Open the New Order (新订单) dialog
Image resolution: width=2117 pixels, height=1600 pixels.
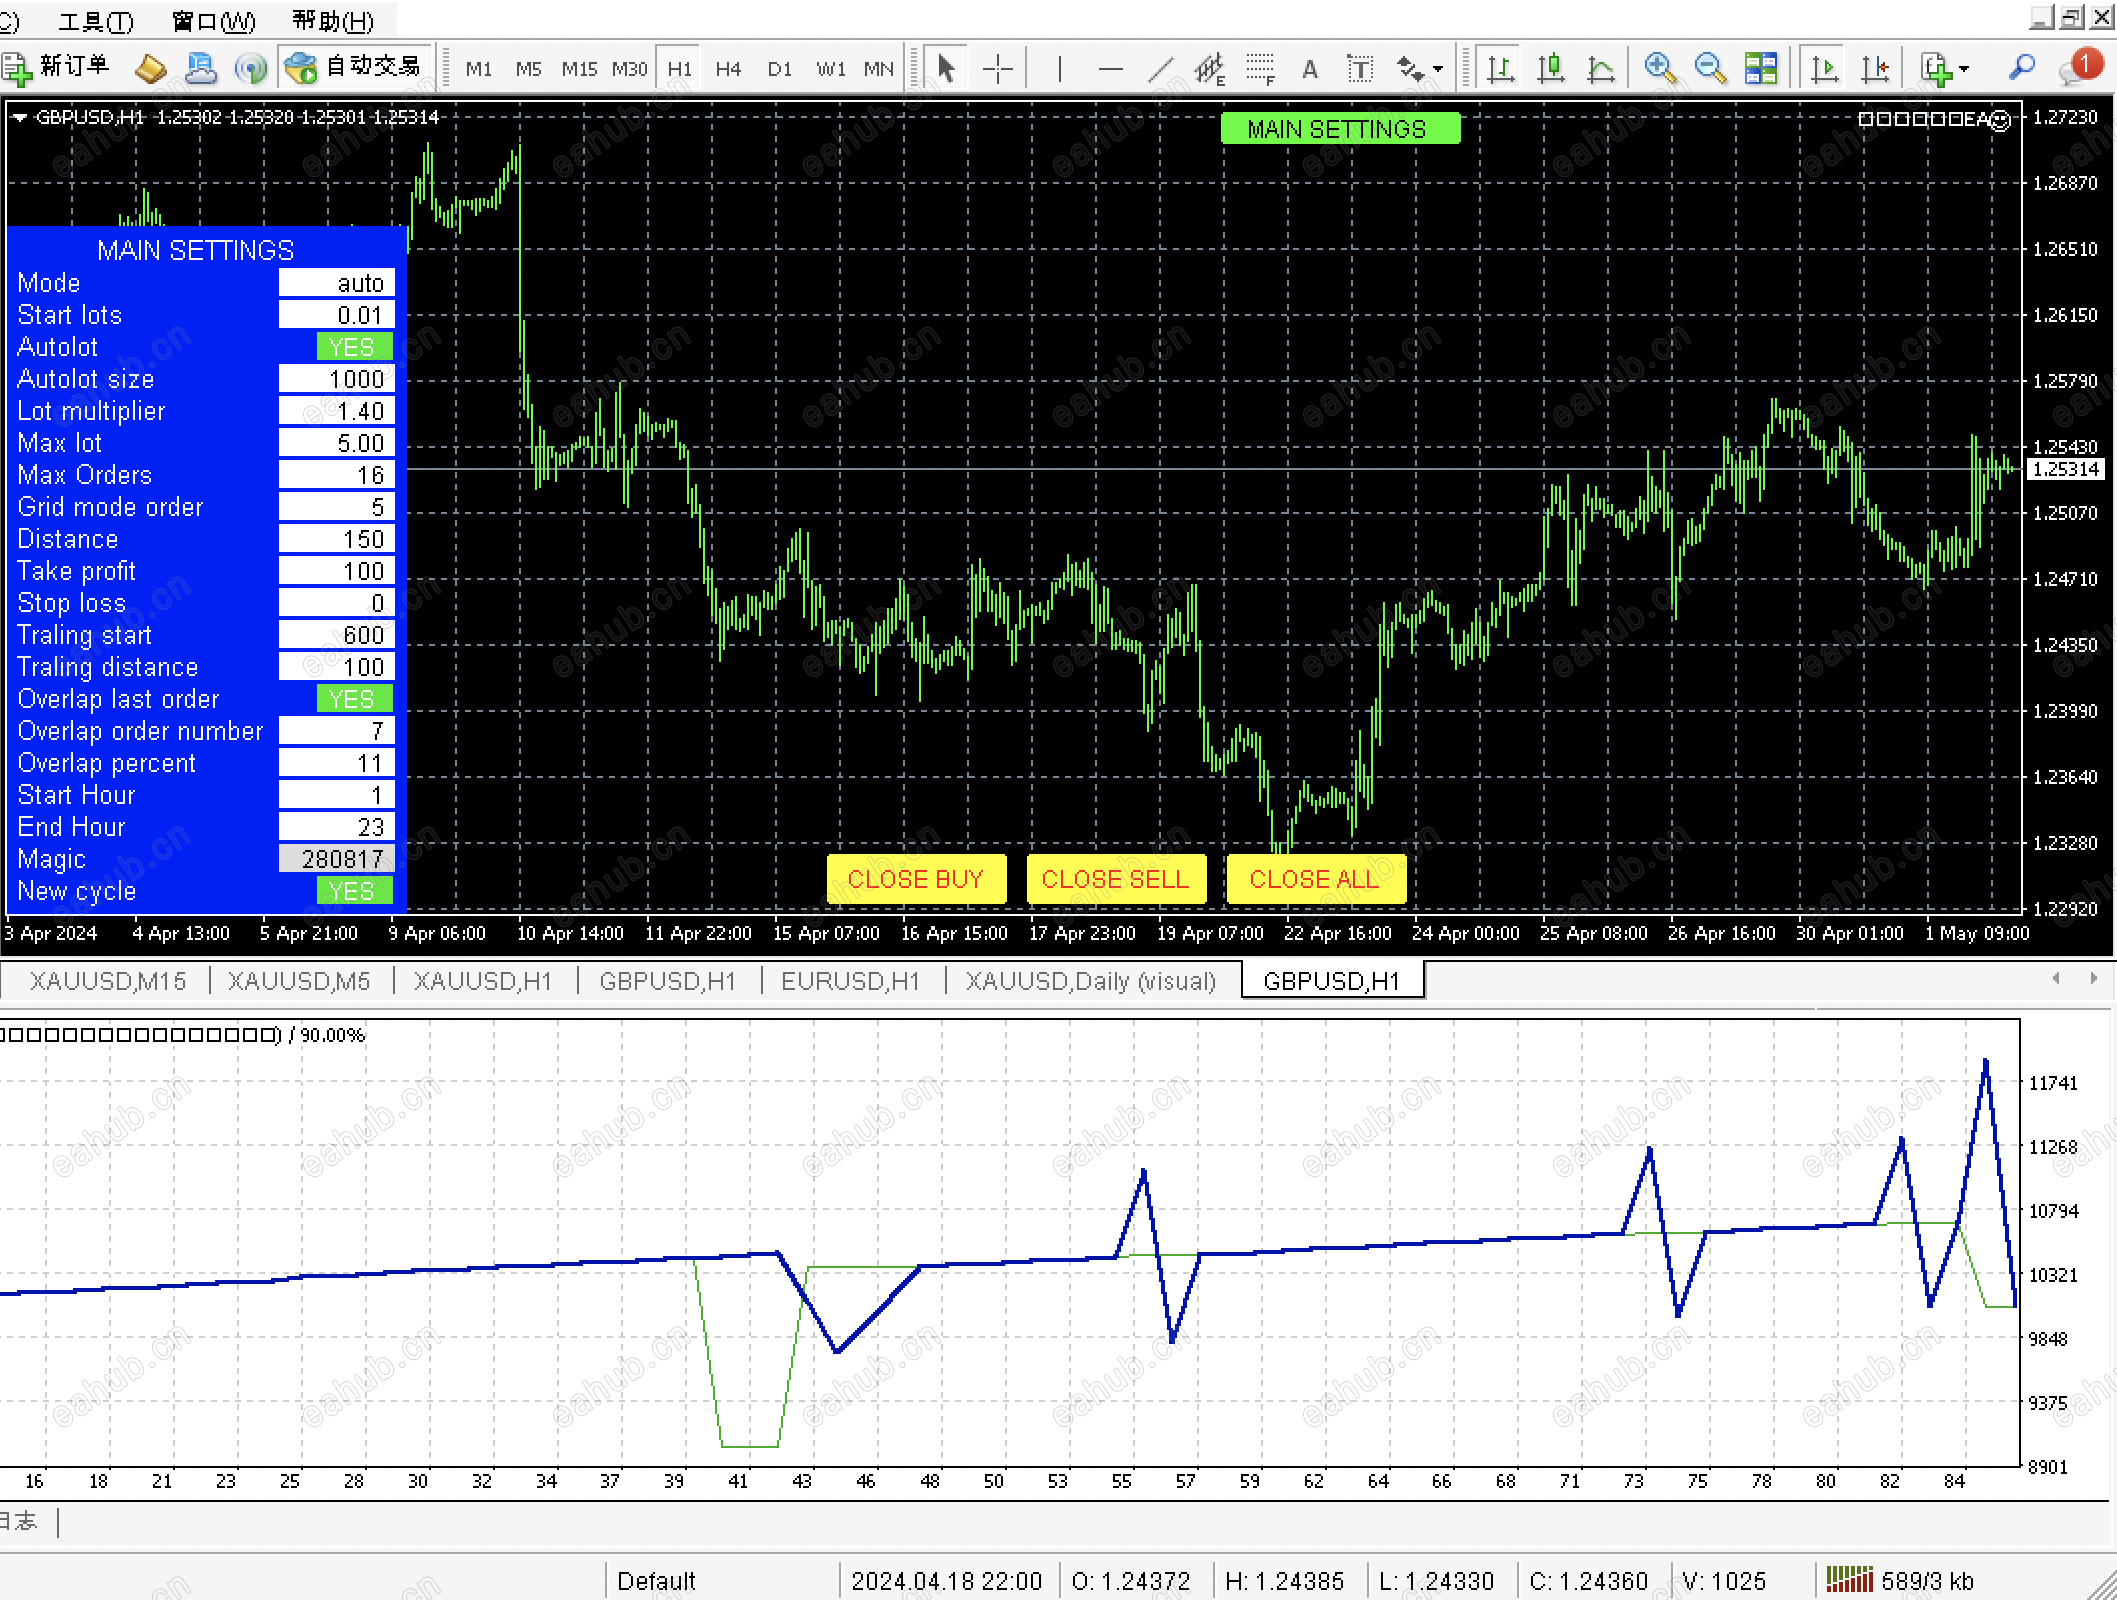[56, 67]
